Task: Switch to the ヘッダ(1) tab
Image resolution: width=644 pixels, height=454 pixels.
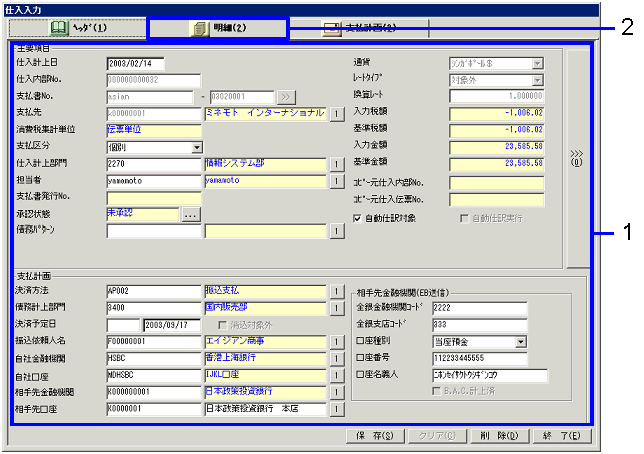Action: point(78,28)
